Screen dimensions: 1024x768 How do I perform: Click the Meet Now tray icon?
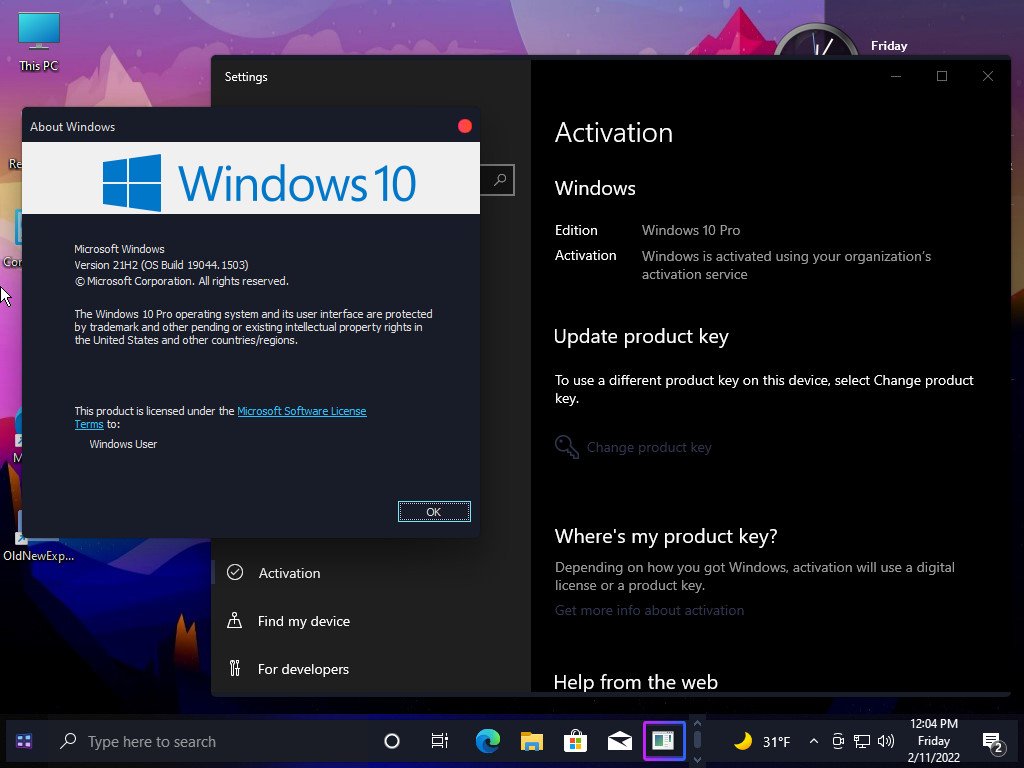click(839, 741)
